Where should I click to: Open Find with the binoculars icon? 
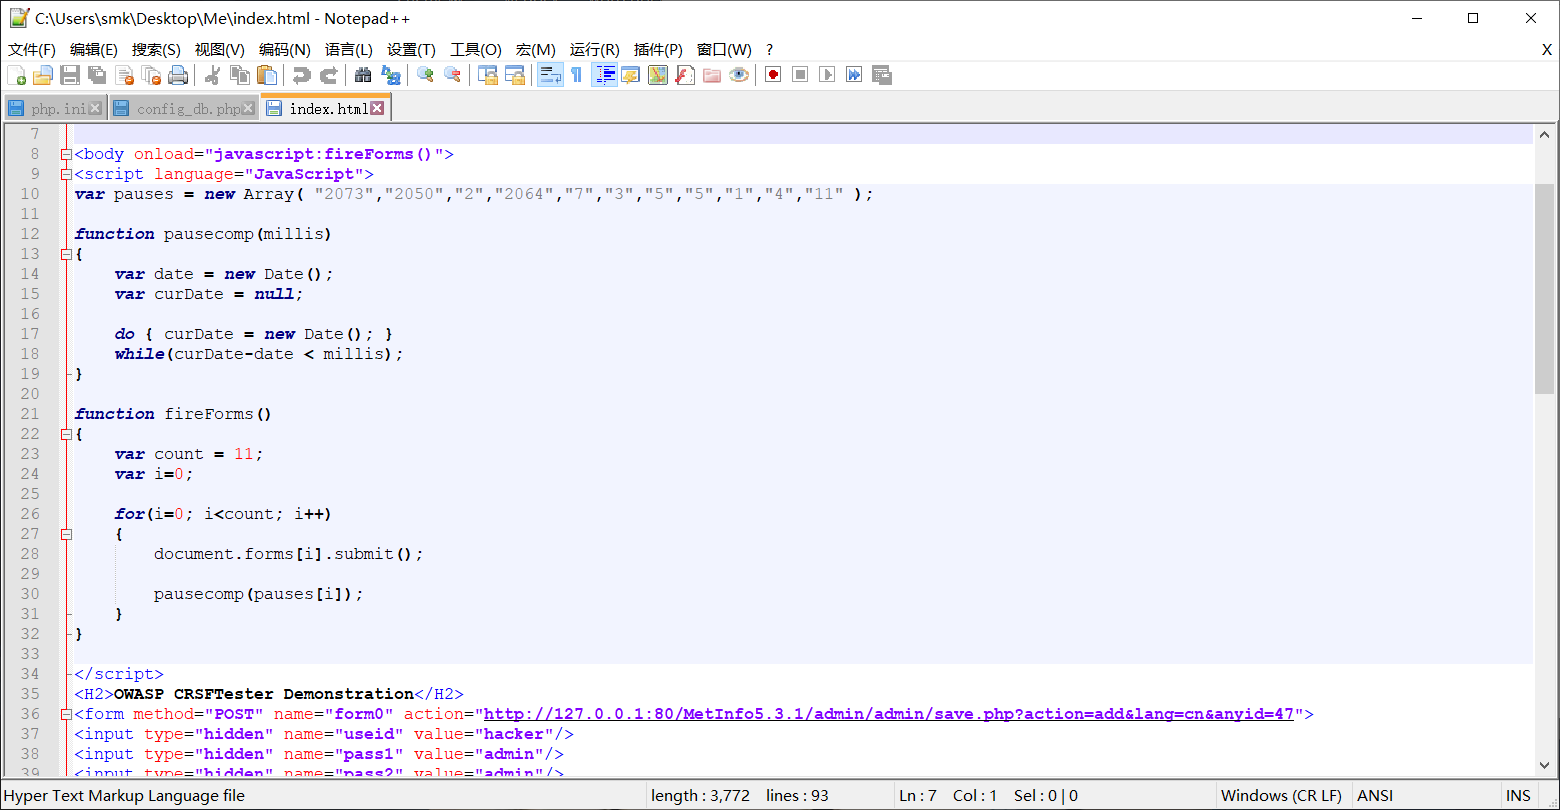[x=363, y=75]
